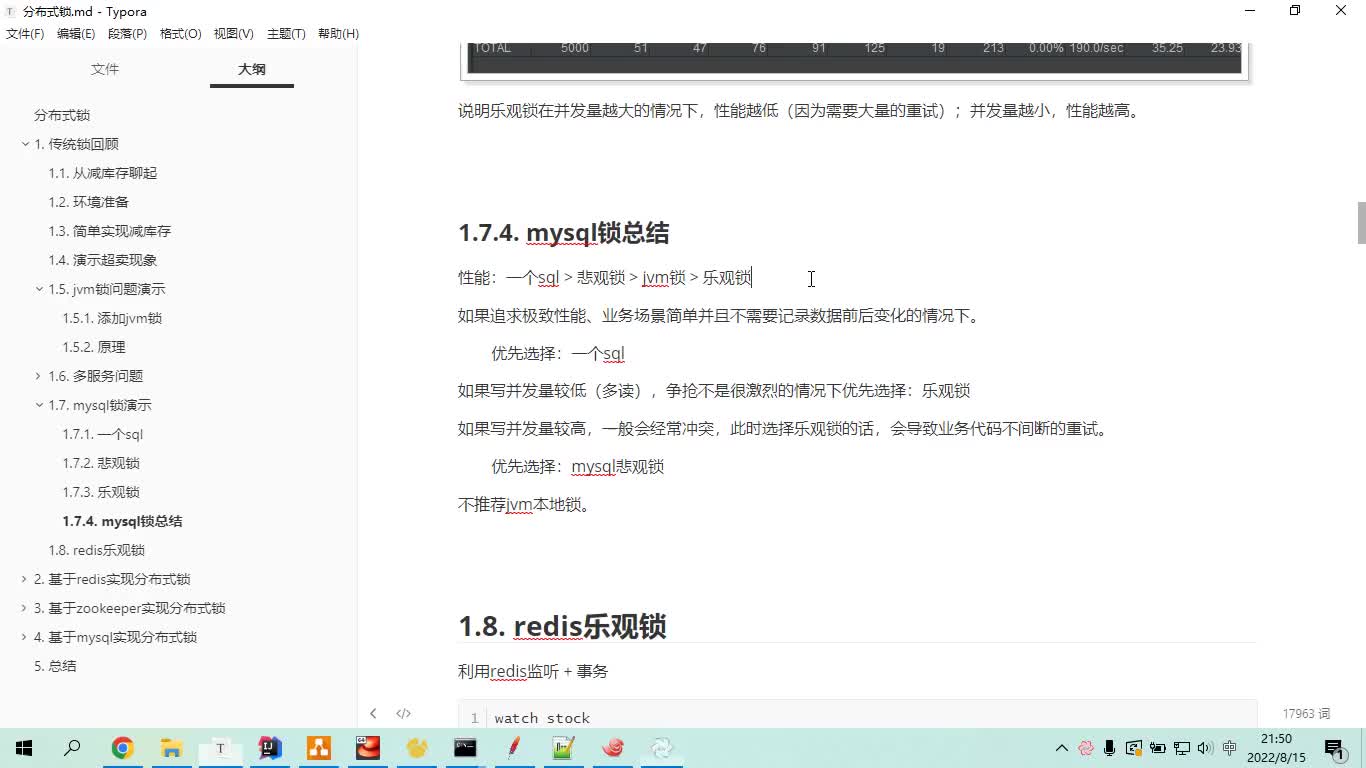Open Typora taskbar icon
Viewport: 1366px width, 768px height.
[x=220, y=748]
